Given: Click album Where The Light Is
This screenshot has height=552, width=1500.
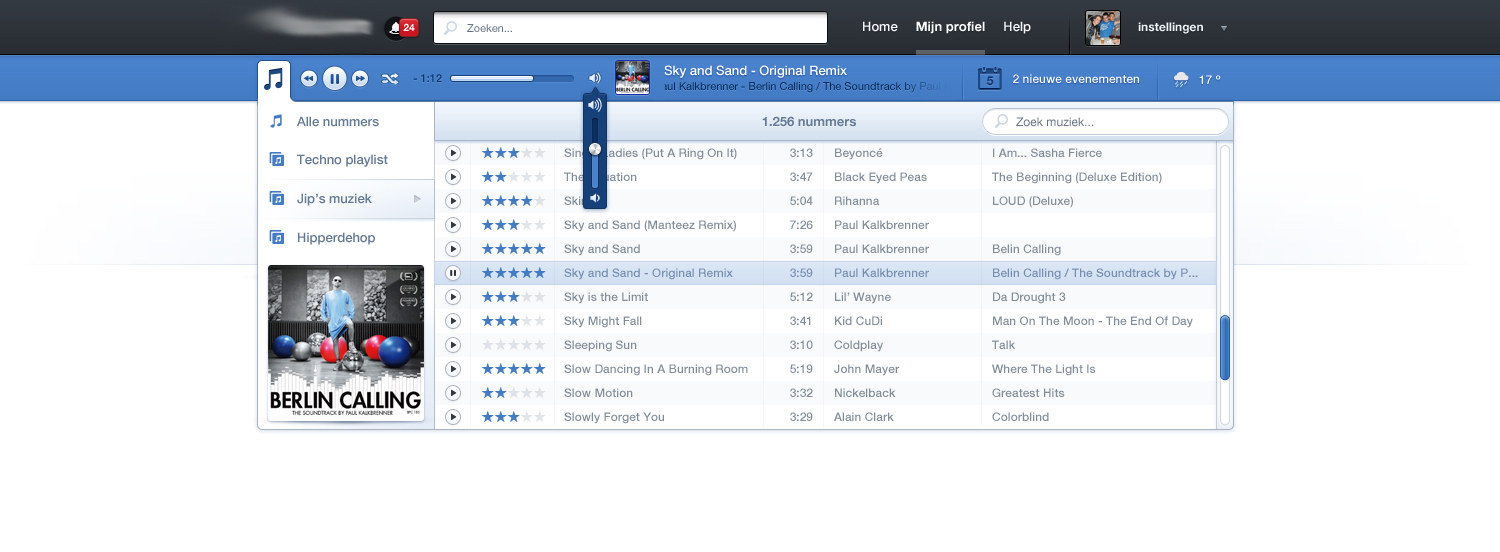Looking at the screenshot, I should 1044,369.
